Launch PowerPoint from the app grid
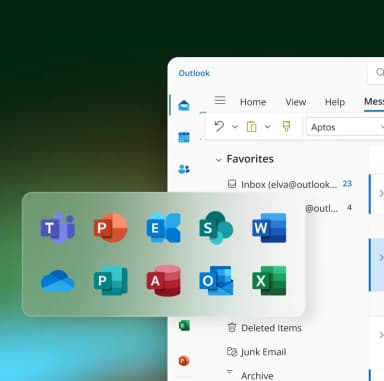The image size is (384, 381). point(111,228)
